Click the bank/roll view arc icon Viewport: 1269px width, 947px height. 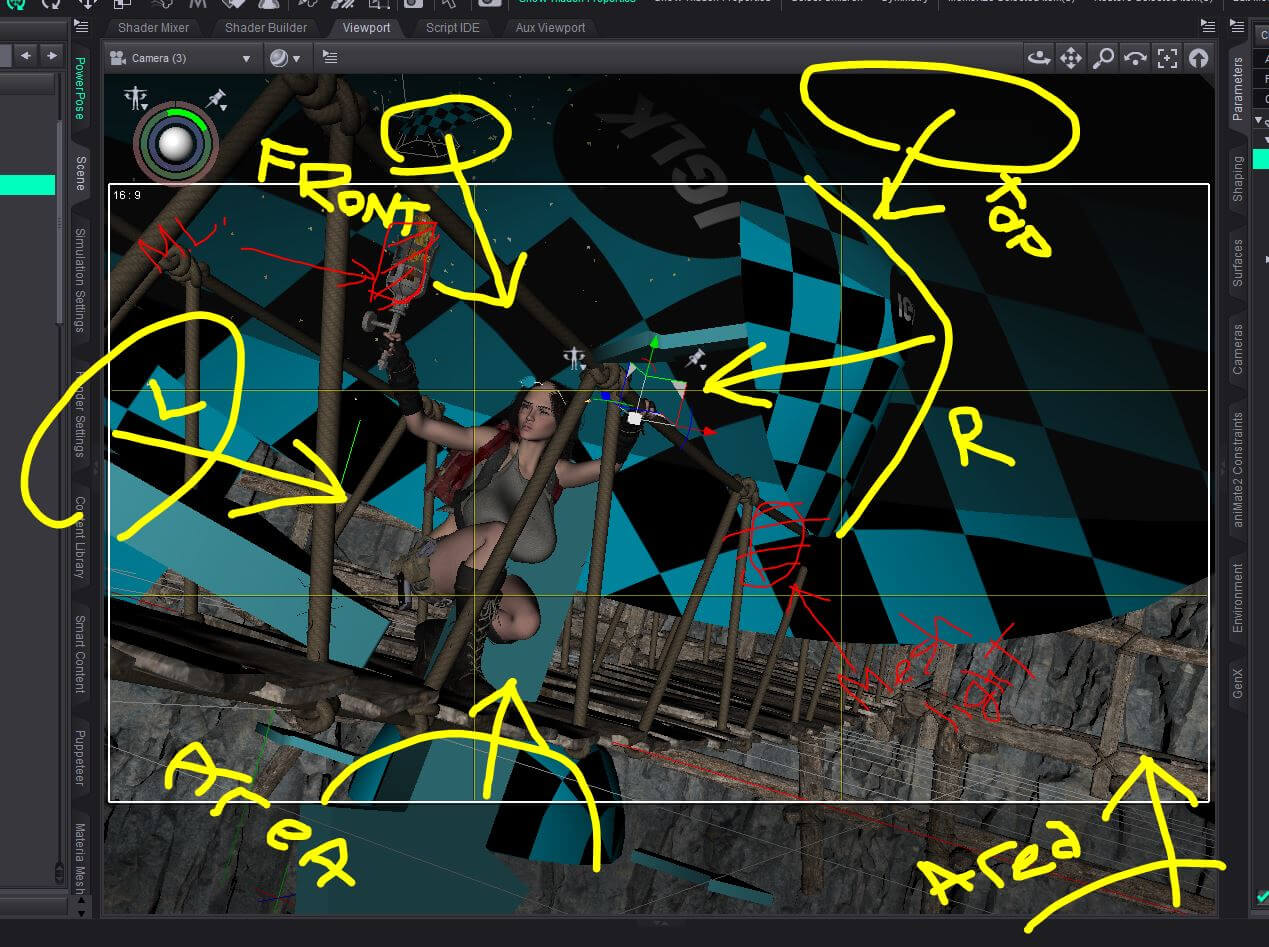point(1135,58)
